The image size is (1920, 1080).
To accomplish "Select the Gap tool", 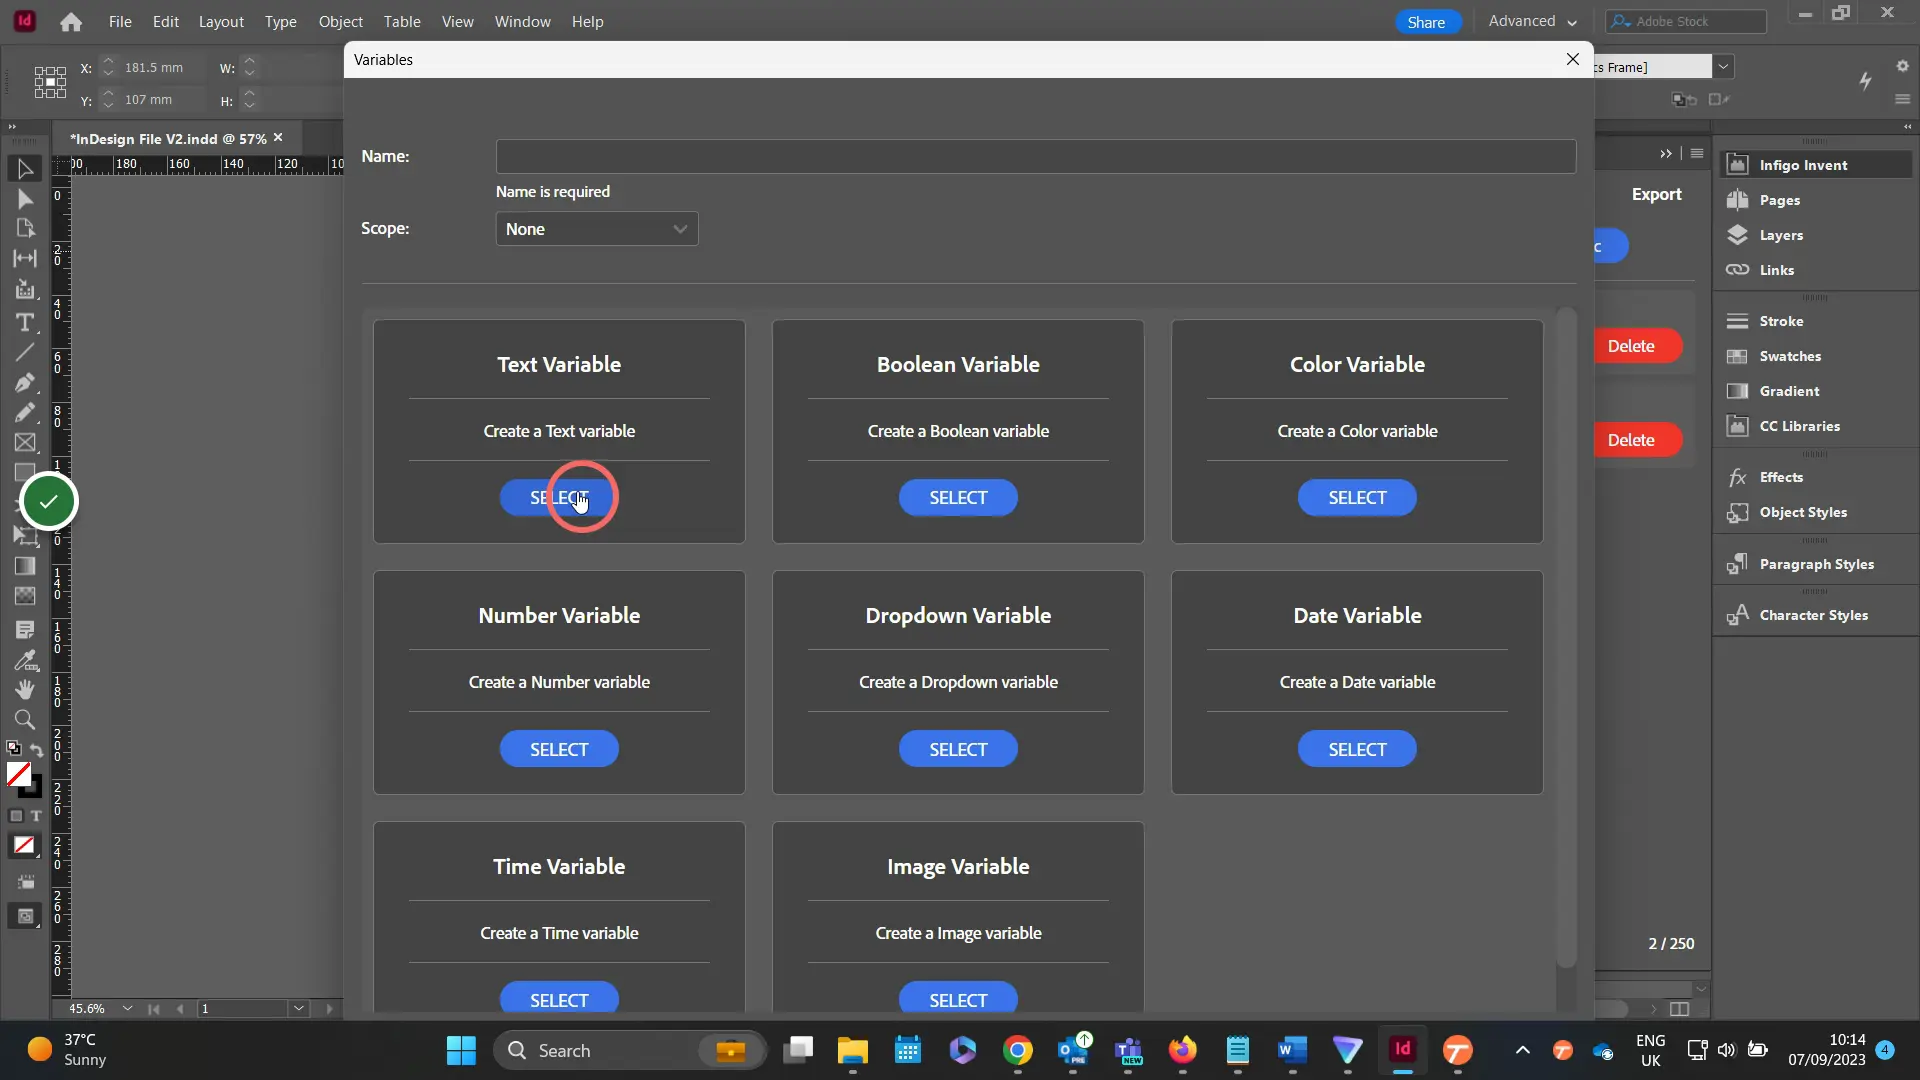I will pos(25,258).
